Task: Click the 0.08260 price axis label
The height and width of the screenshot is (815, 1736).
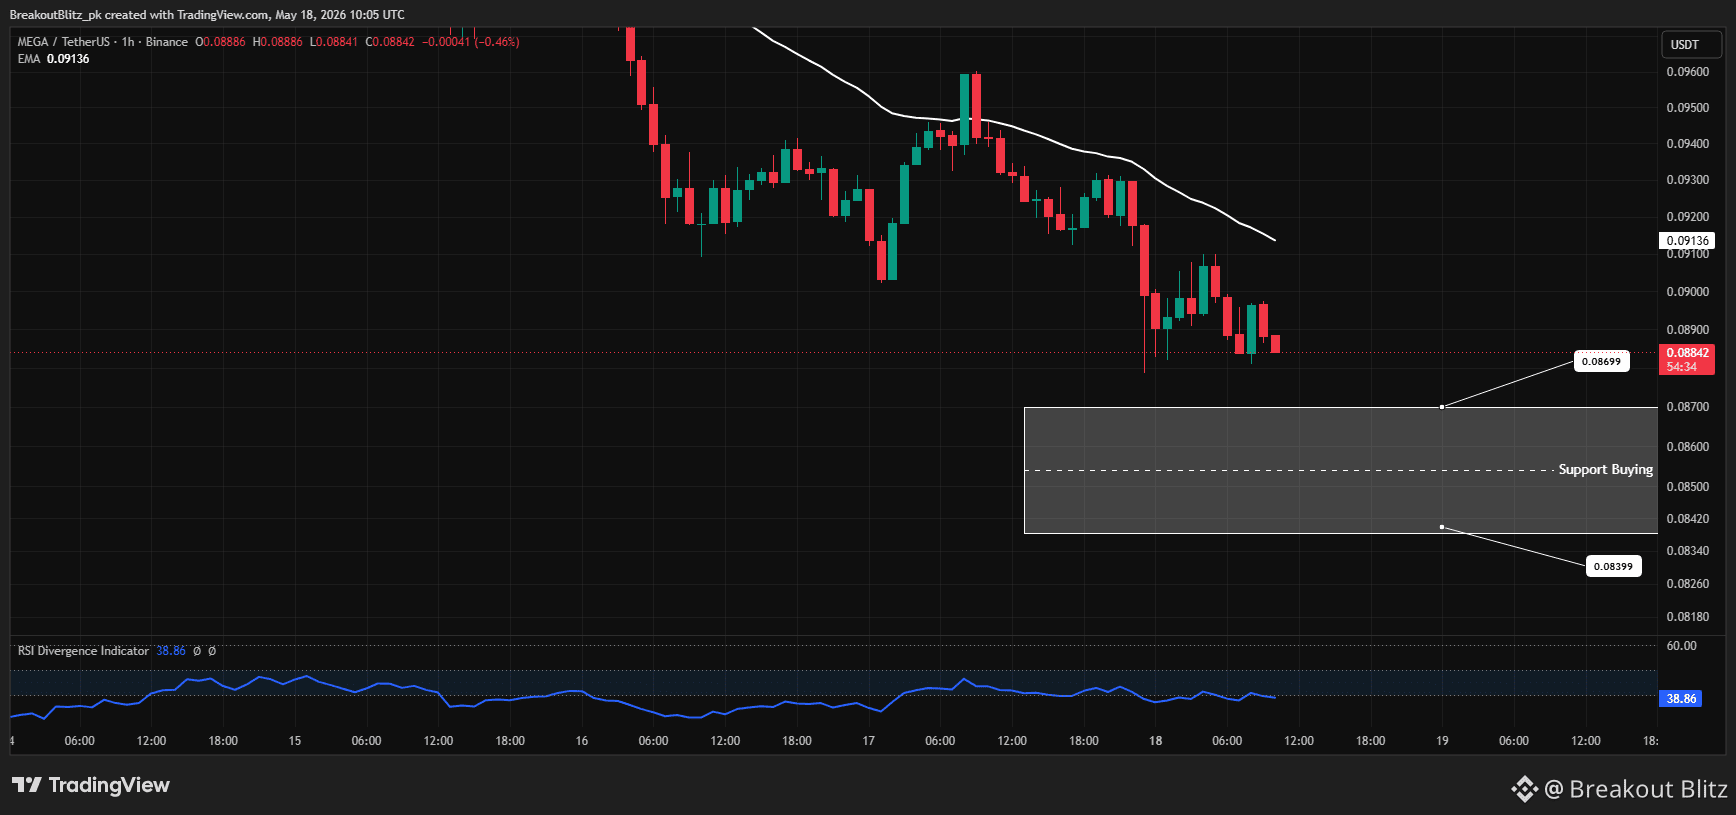Action: coord(1687,584)
